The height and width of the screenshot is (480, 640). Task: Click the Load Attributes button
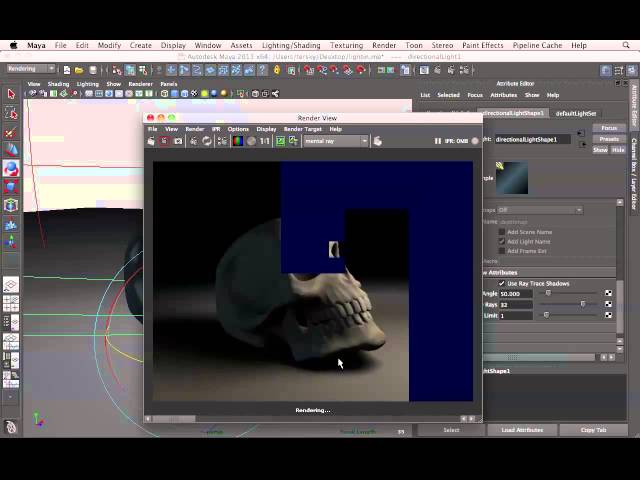(522, 430)
